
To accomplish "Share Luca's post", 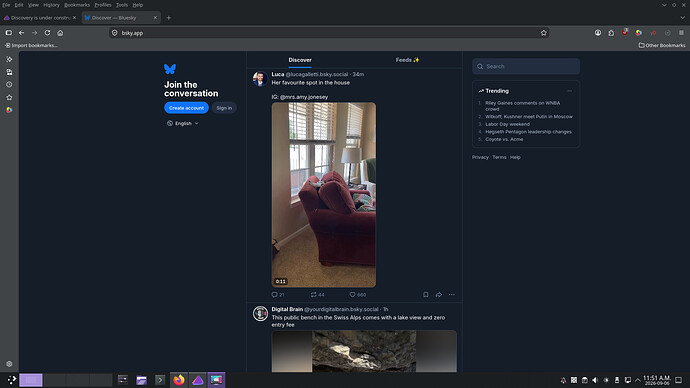I will (x=439, y=295).
